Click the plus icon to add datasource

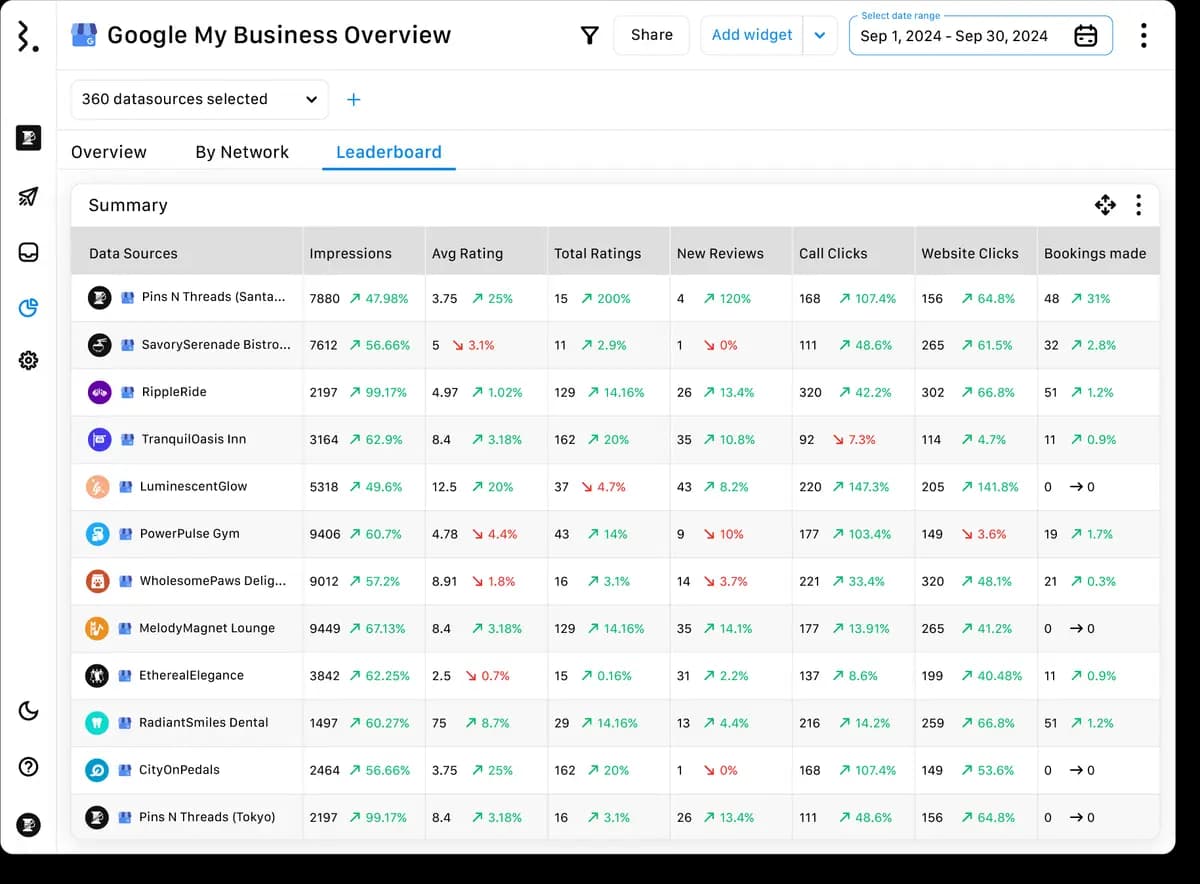pos(353,100)
